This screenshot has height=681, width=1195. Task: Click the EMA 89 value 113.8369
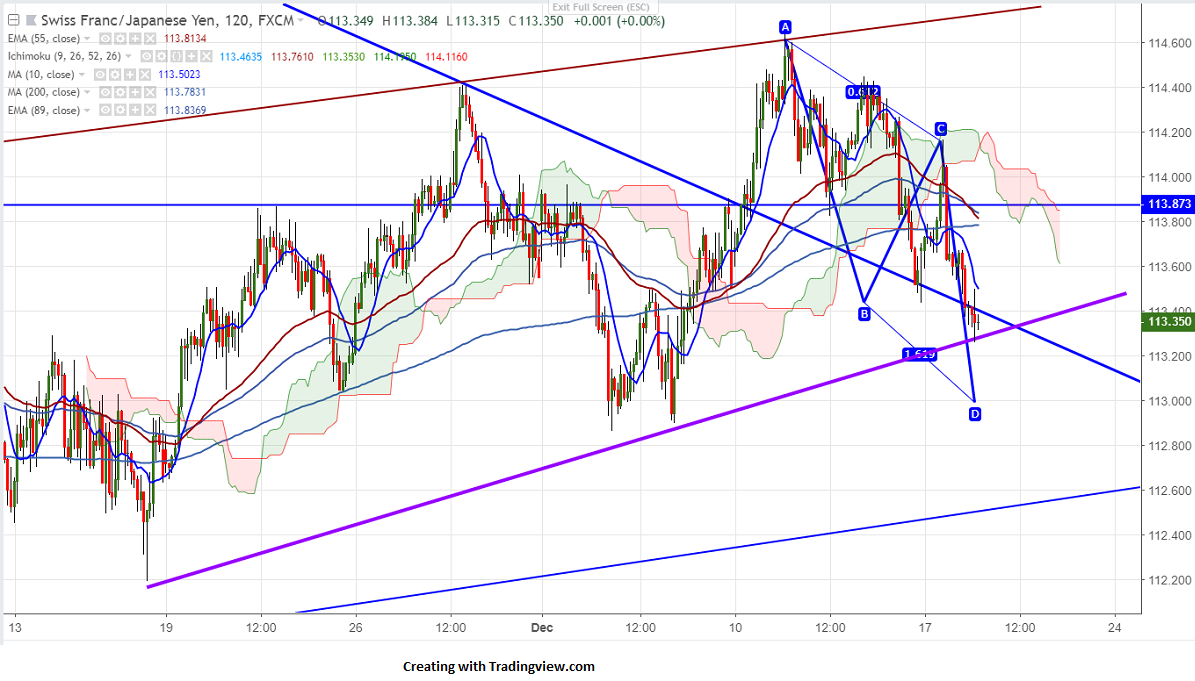185,110
